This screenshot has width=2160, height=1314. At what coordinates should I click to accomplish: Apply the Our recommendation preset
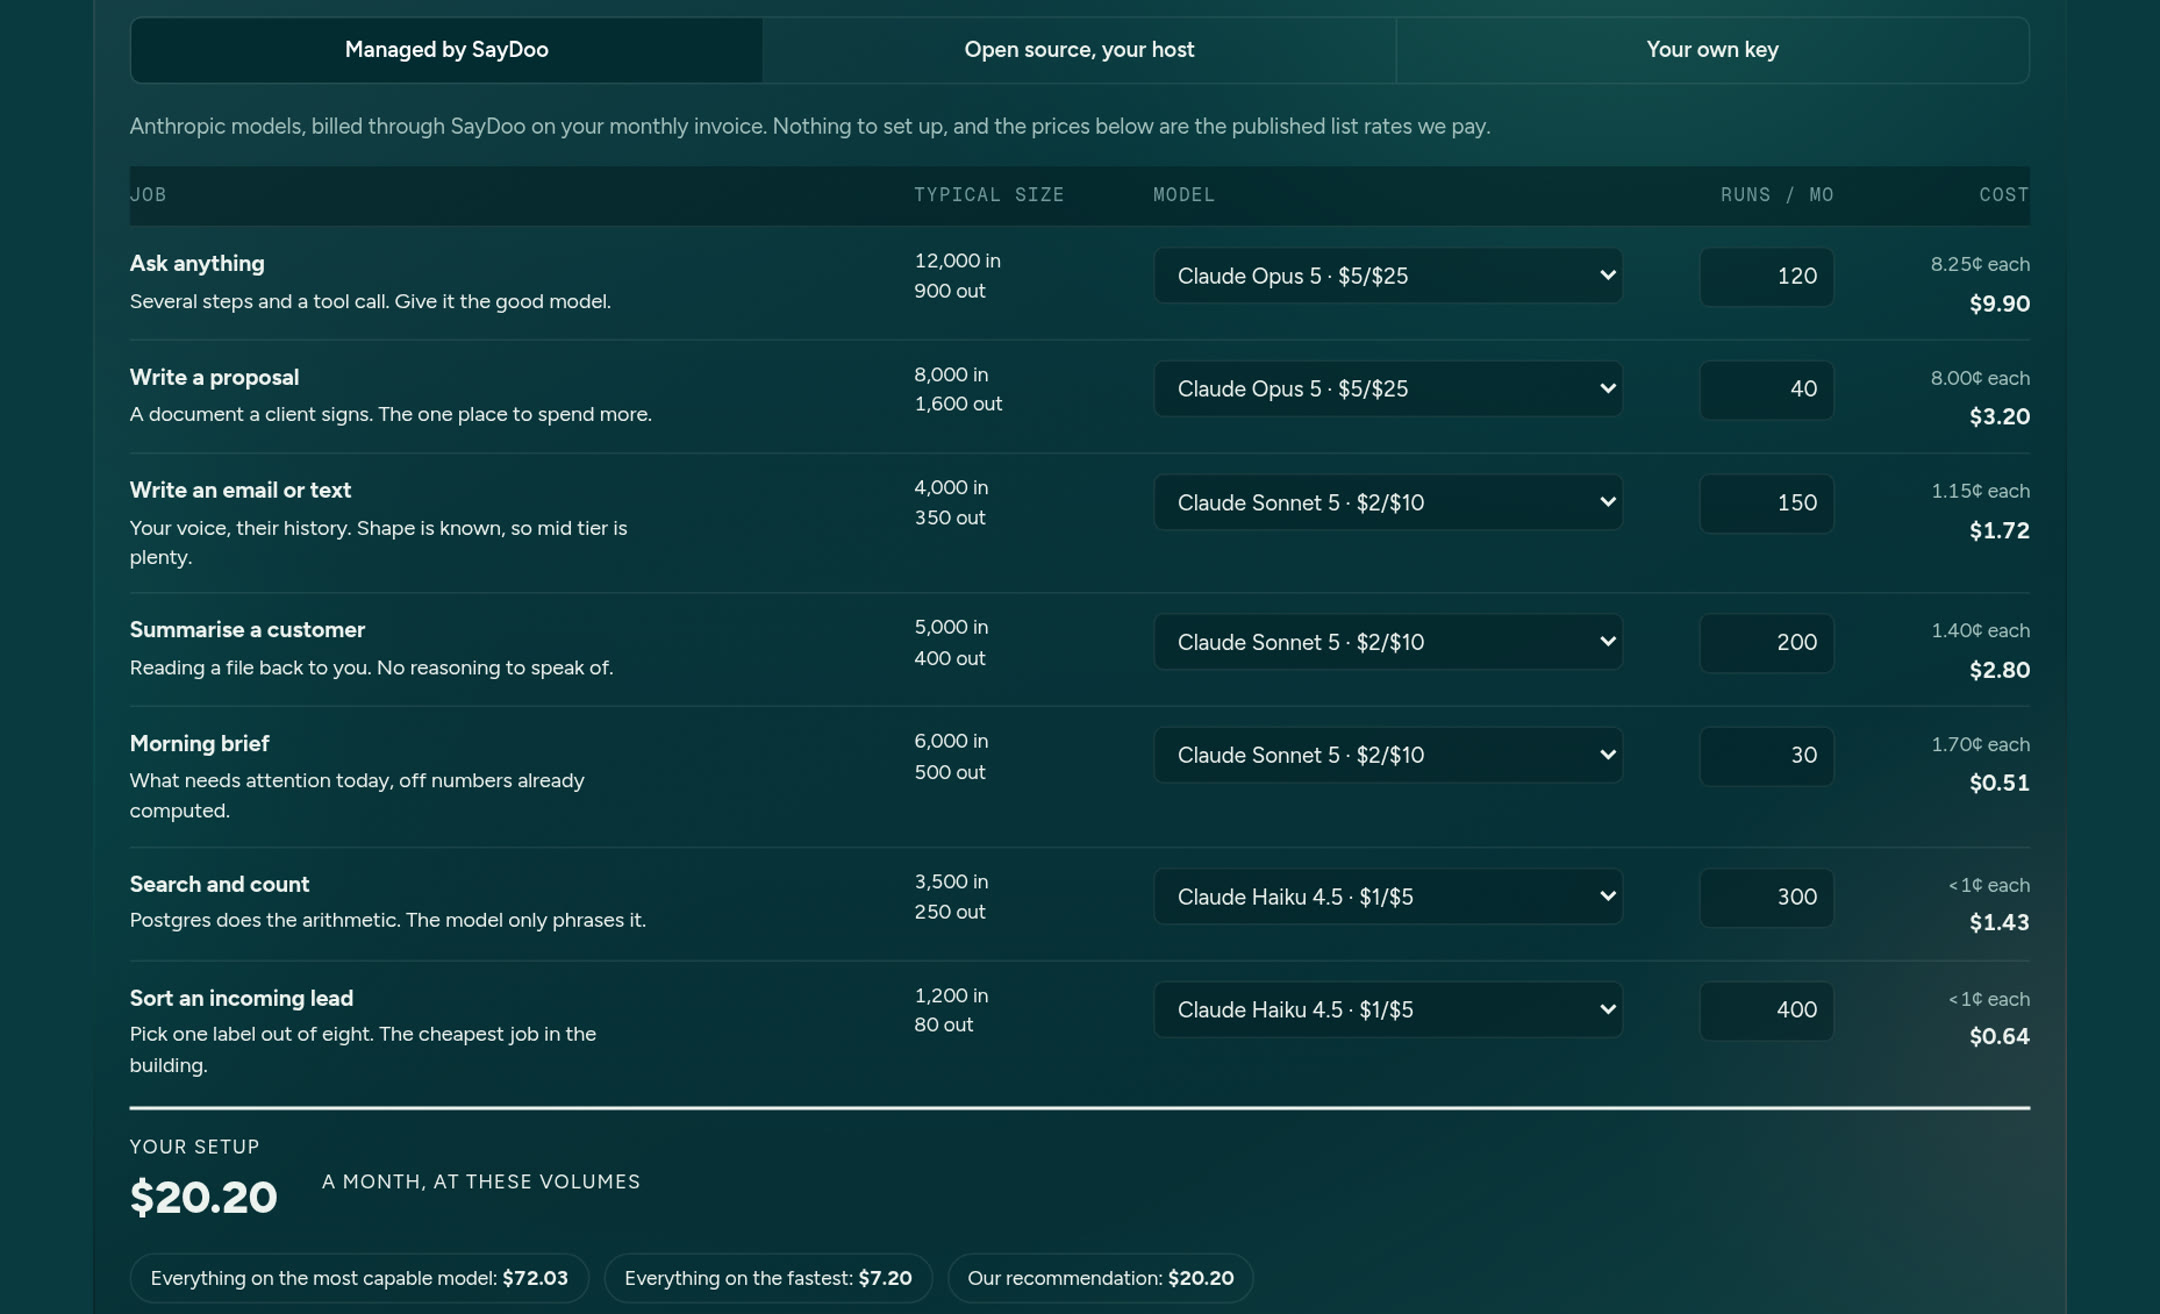coord(1100,1278)
